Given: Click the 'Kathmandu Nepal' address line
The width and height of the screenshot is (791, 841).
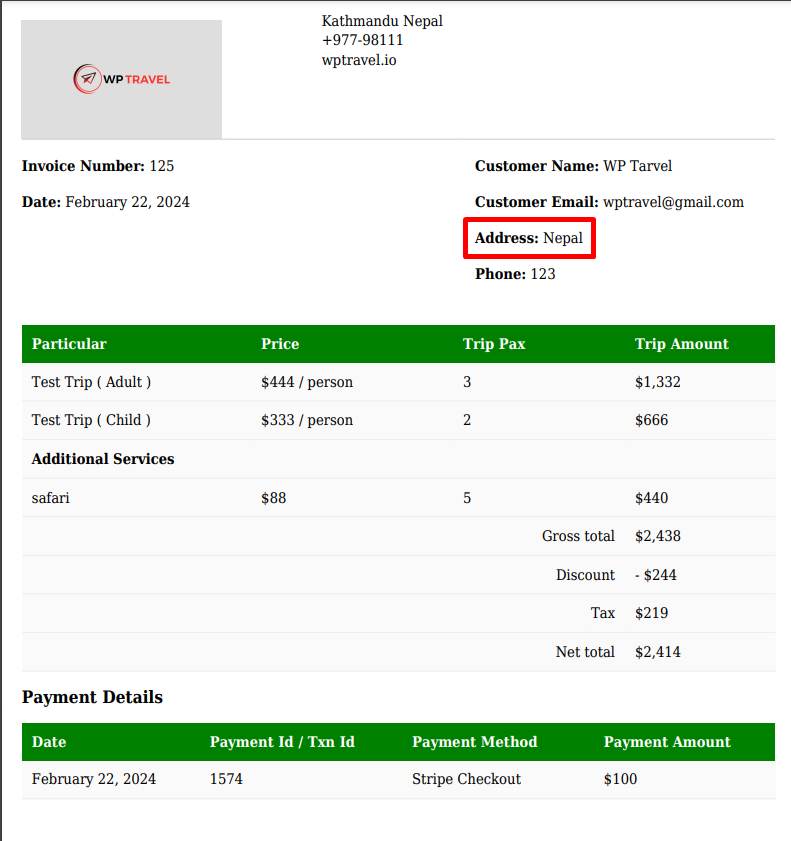Looking at the screenshot, I should tap(382, 21).
